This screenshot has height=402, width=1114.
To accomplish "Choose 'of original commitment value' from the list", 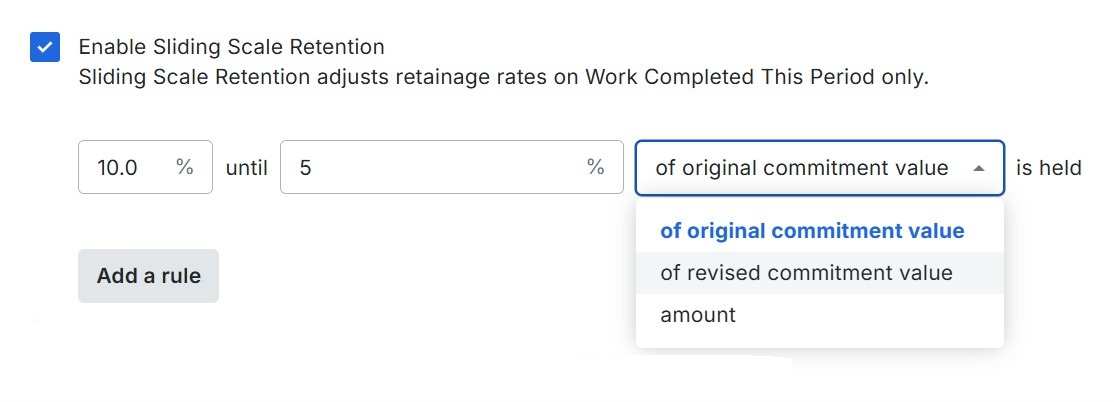I will (812, 231).
